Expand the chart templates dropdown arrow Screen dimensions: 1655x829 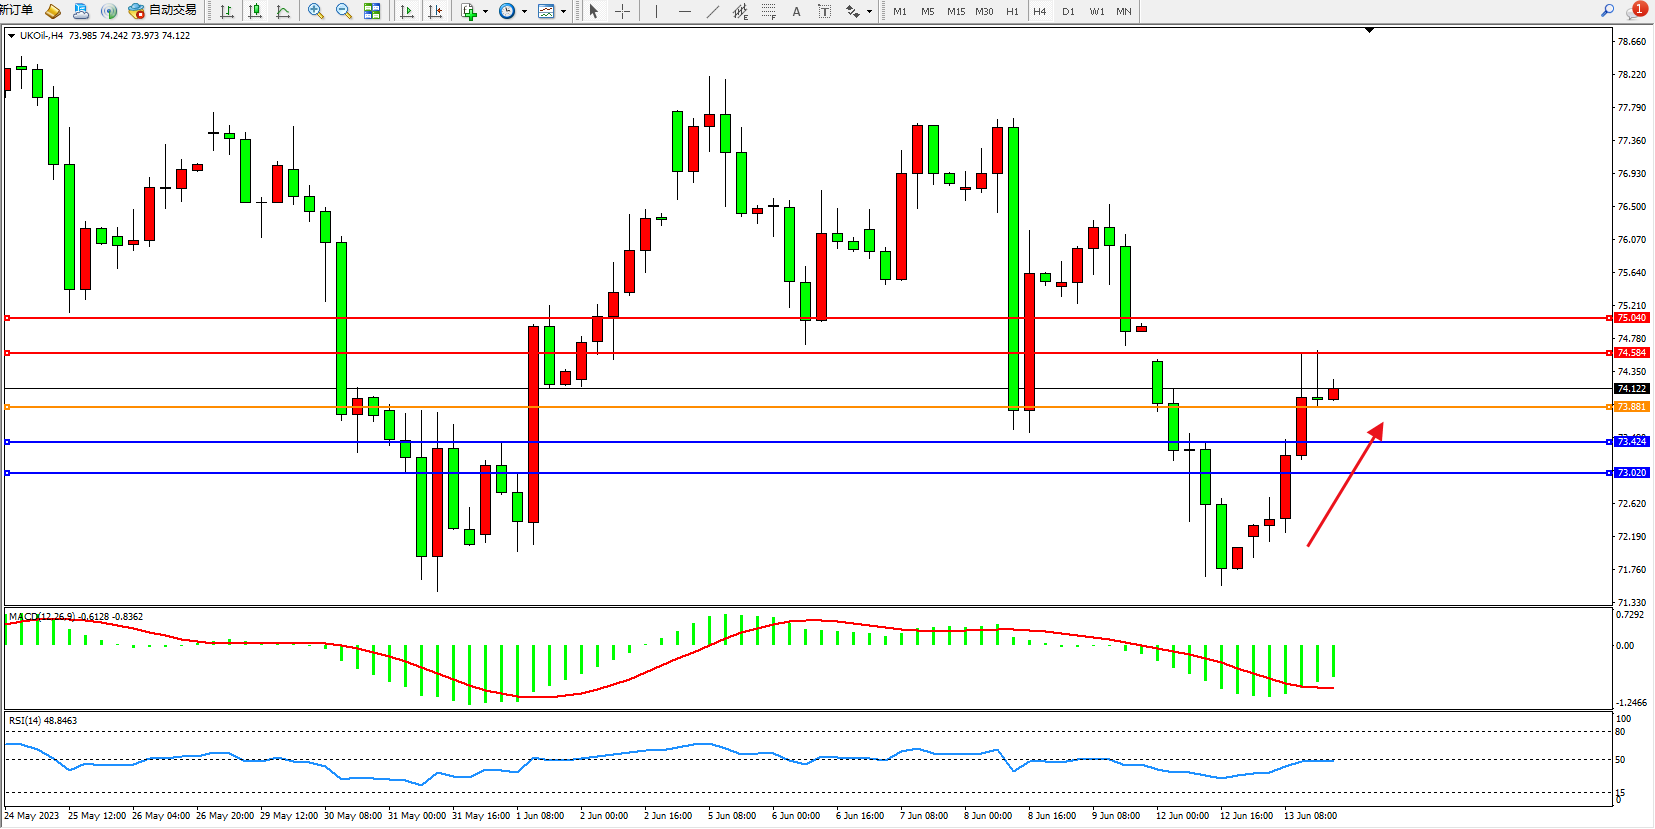(x=564, y=12)
